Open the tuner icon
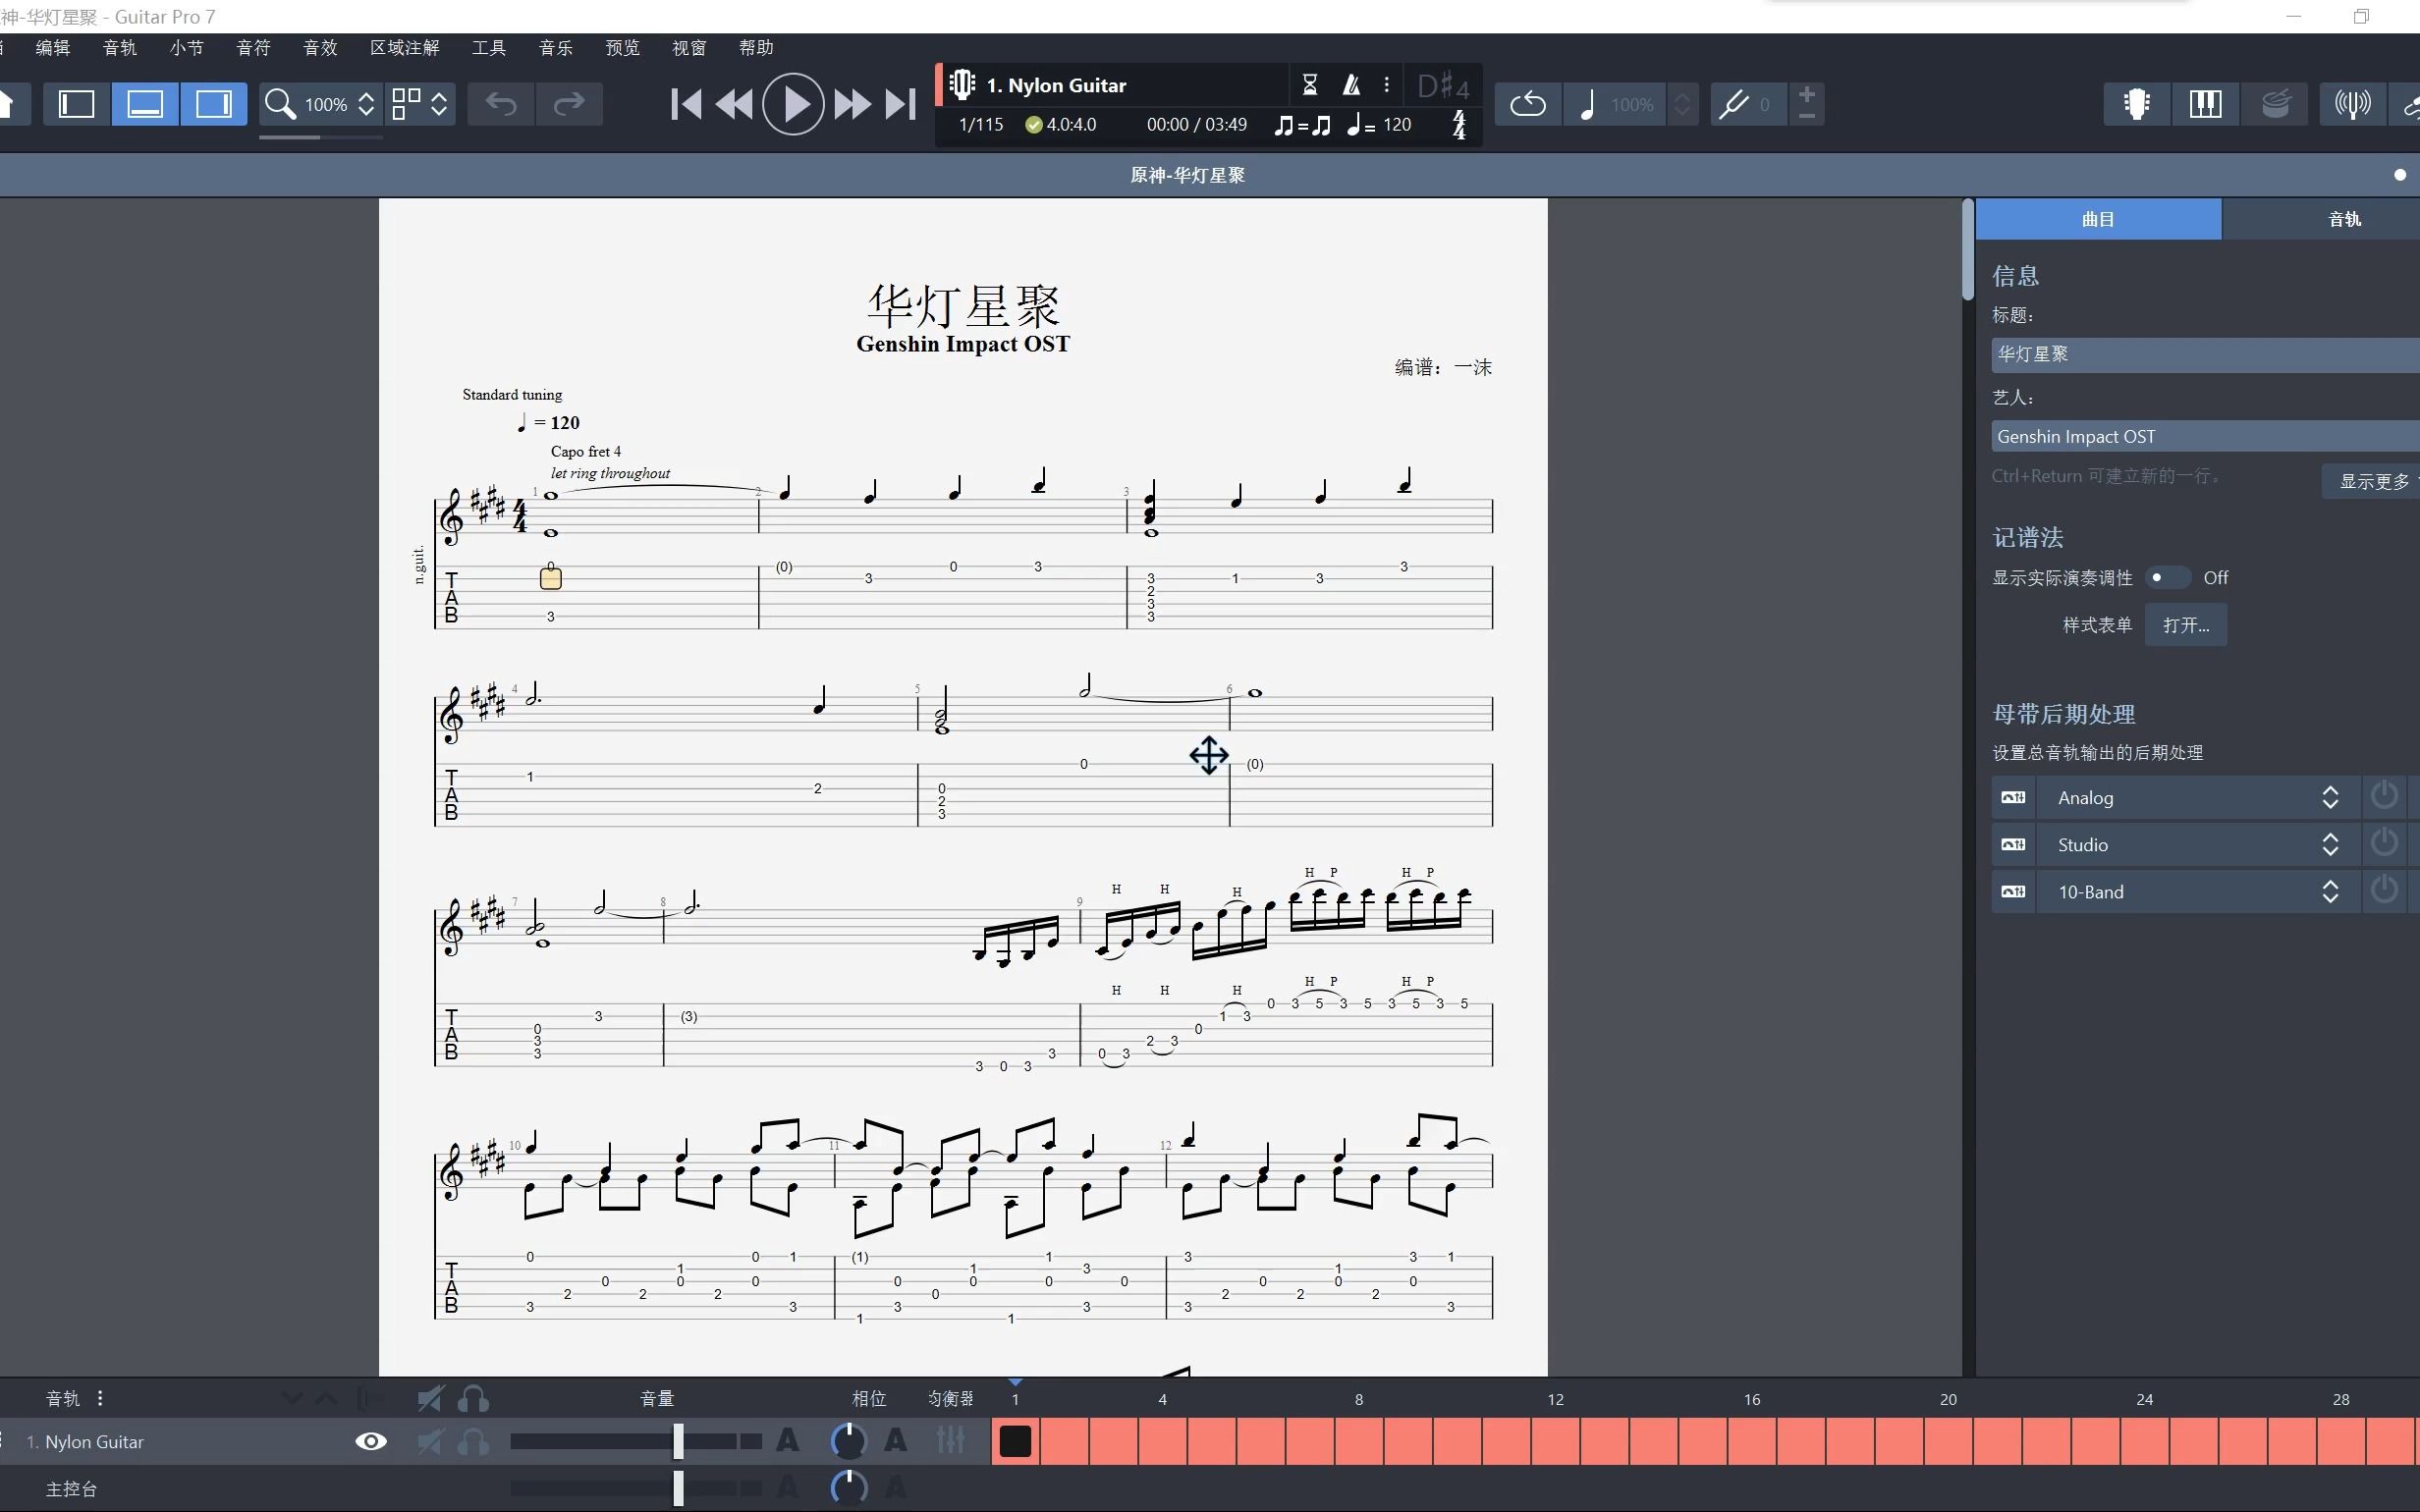Screen dimensions: 2420x1512 coord(2352,104)
